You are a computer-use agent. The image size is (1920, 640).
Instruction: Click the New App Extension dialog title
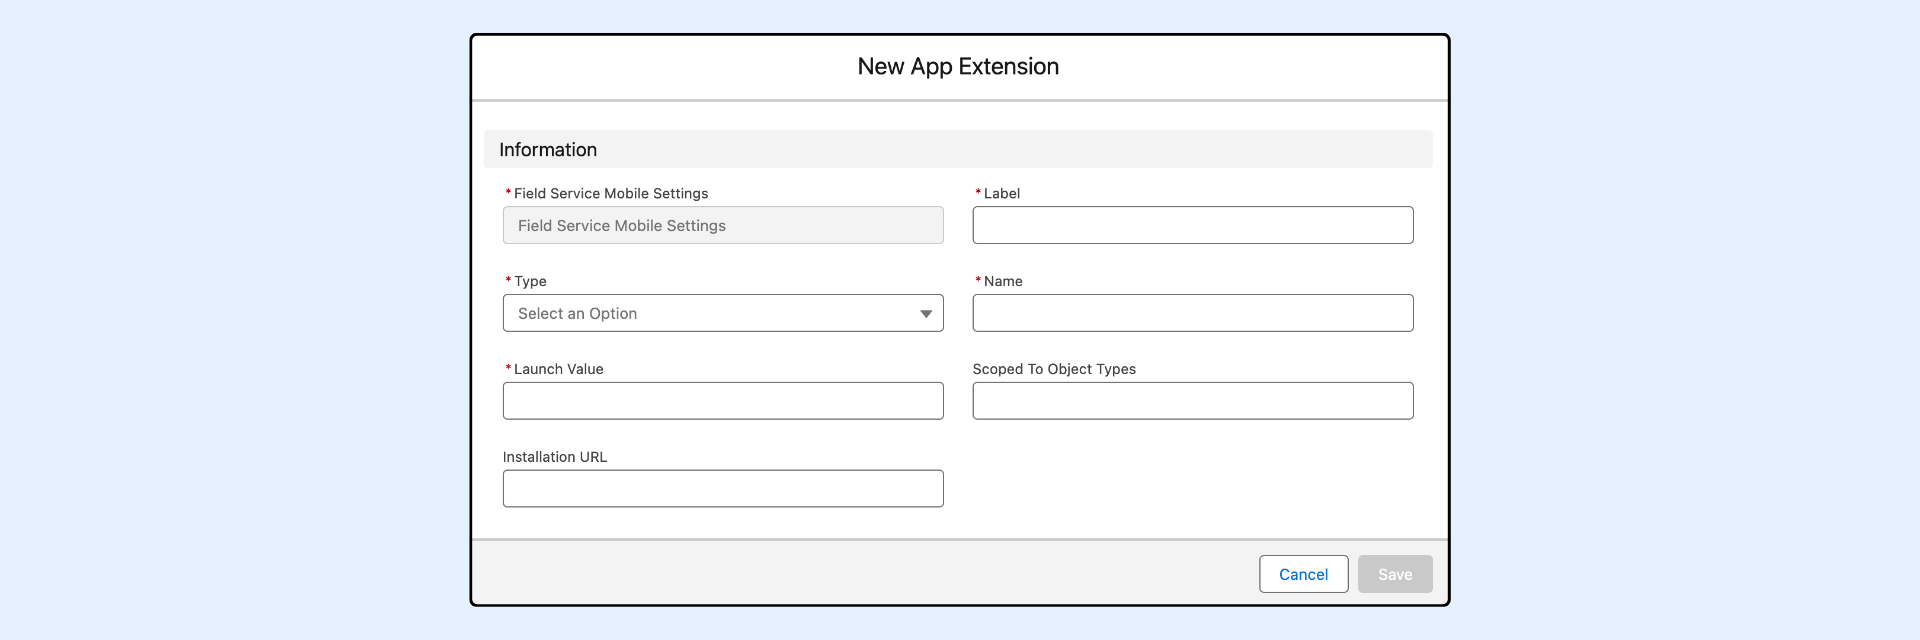pyautogui.click(x=958, y=67)
